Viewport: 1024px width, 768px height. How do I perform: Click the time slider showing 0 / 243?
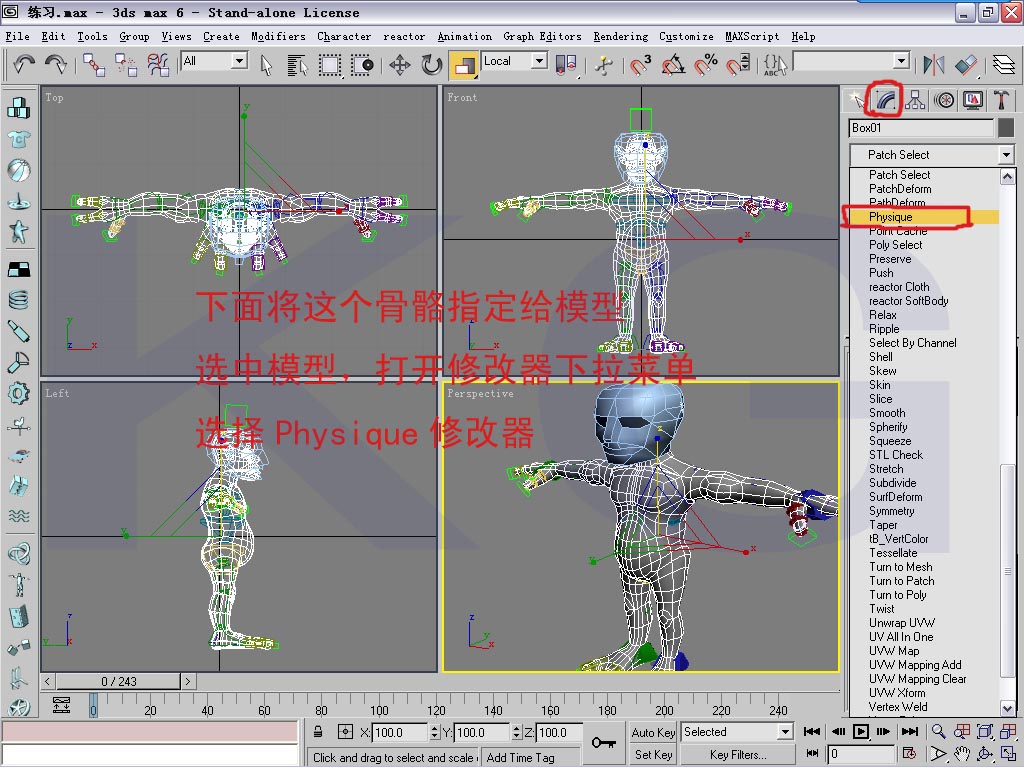click(x=118, y=682)
